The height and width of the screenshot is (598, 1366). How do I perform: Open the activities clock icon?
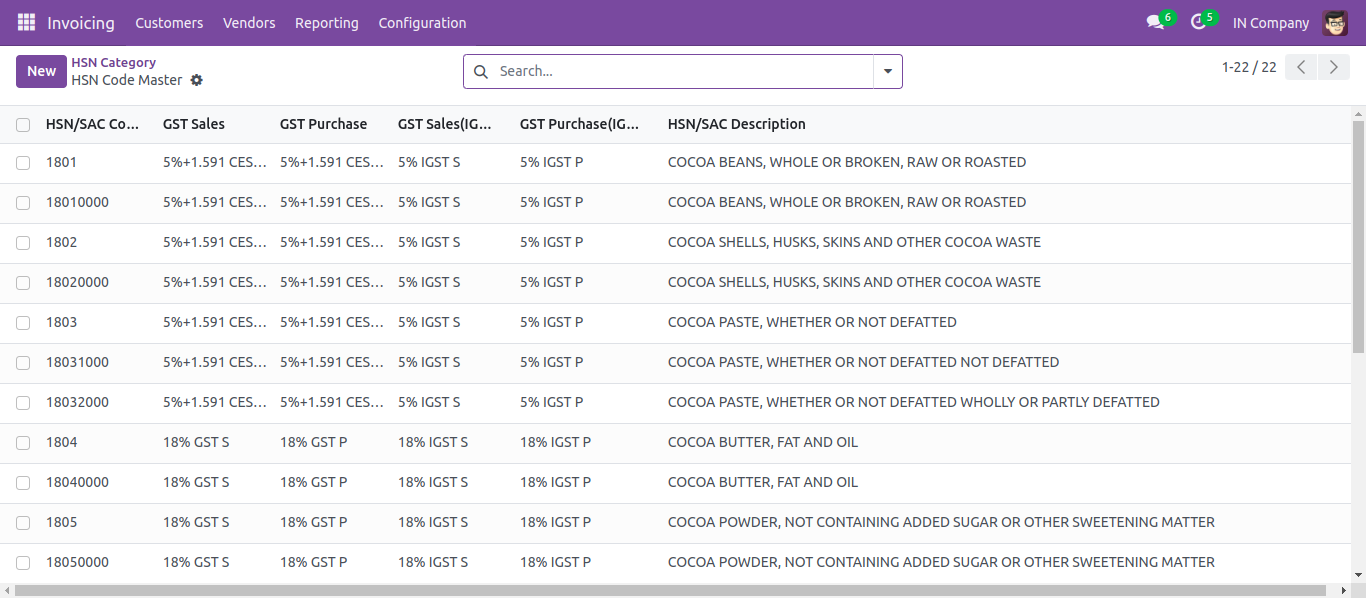coord(1198,22)
